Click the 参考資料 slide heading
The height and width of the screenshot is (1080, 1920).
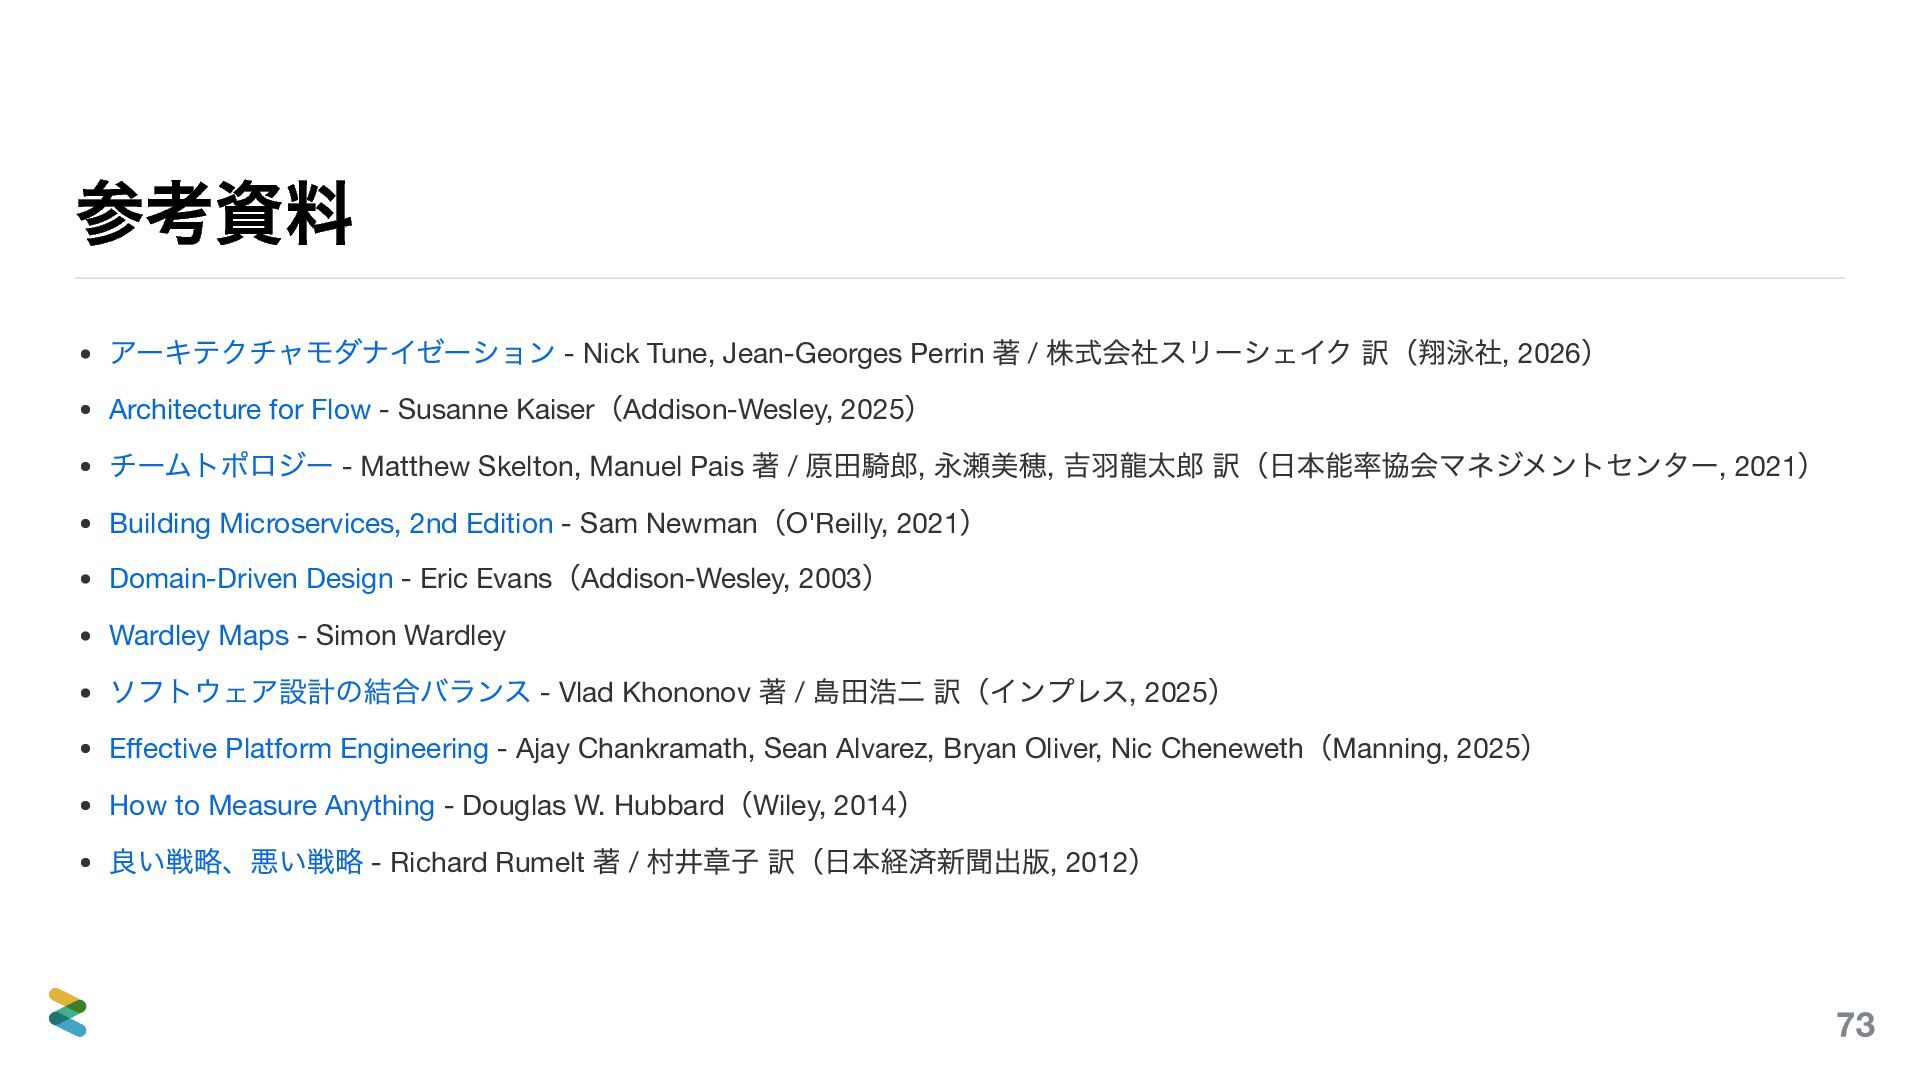pyautogui.click(x=214, y=213)
